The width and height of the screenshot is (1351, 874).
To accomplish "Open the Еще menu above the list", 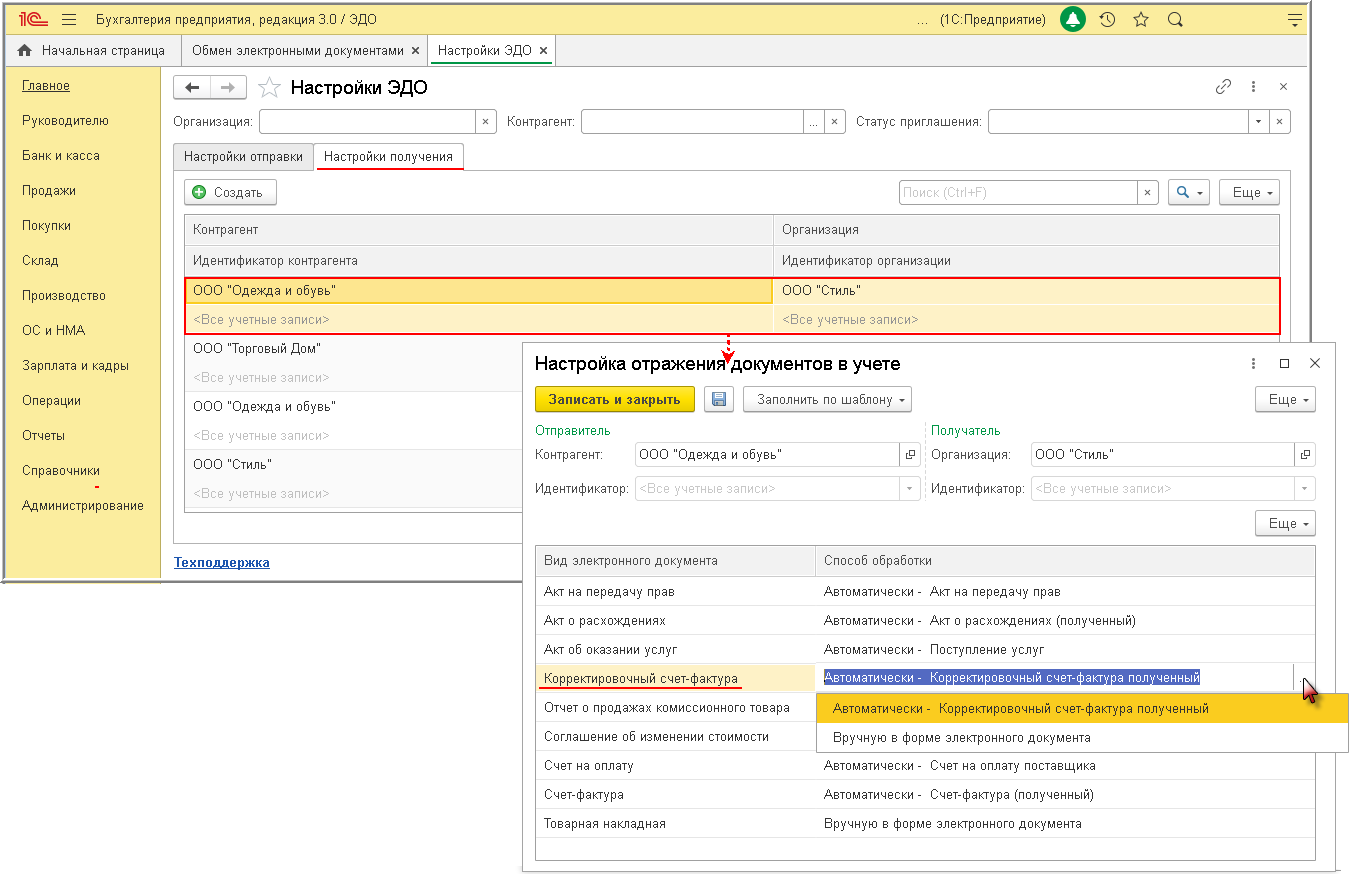I will coord(1249,192).
